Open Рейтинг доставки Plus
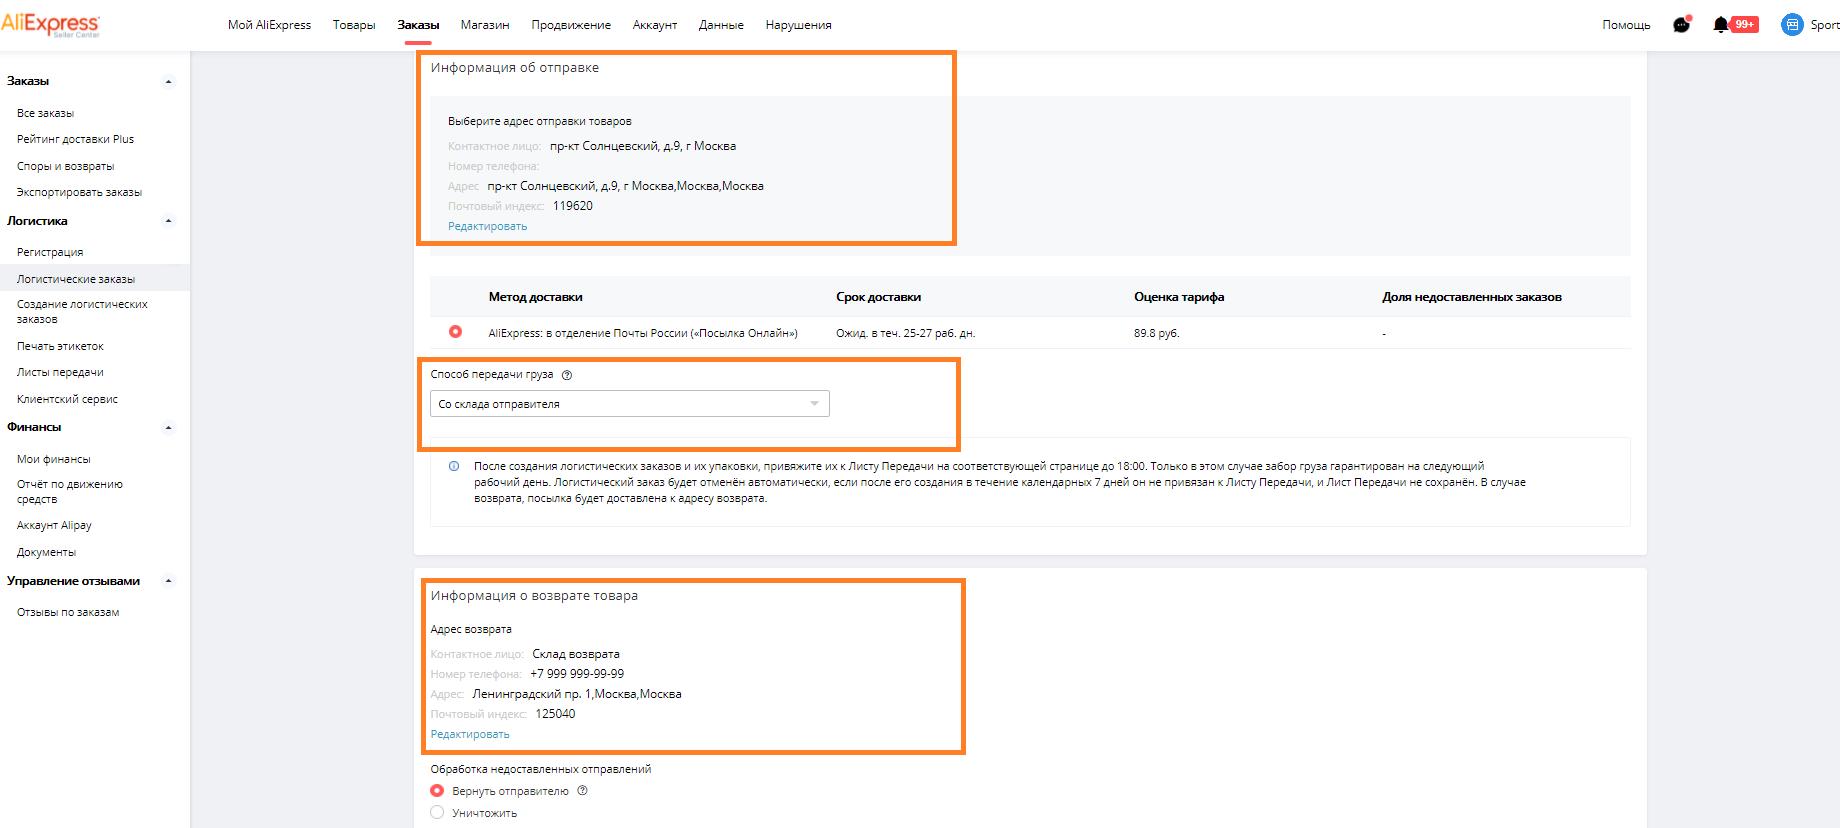 tap(75, 139)
